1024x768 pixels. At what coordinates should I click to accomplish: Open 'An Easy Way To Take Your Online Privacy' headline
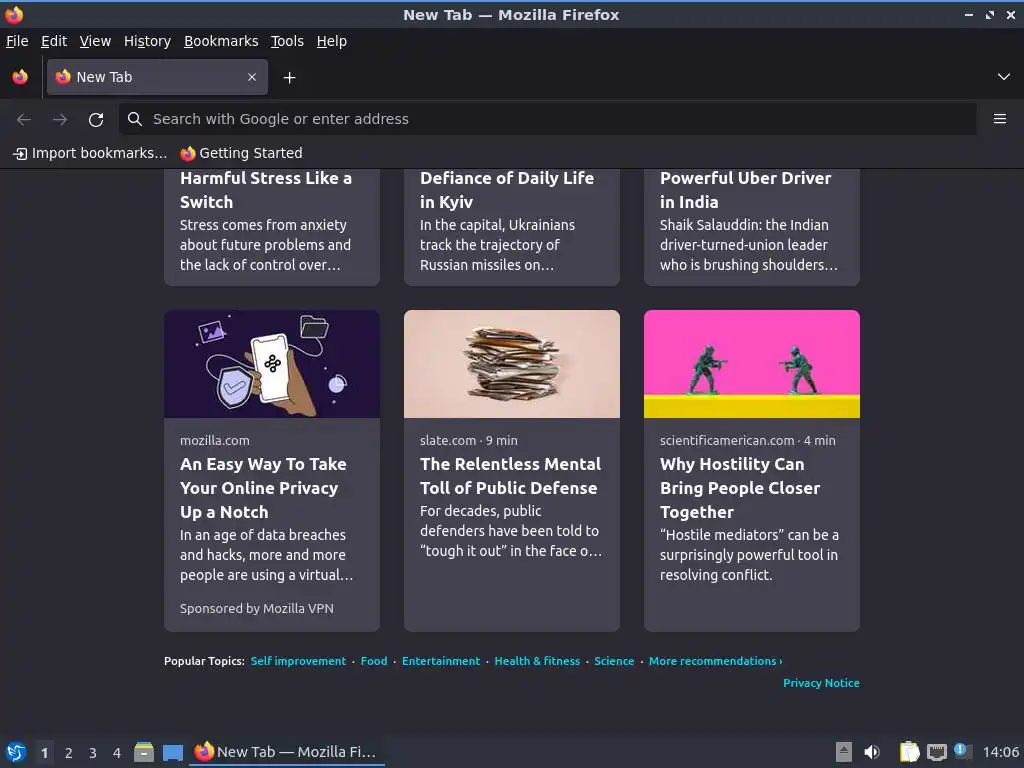[x=263, y=488]
